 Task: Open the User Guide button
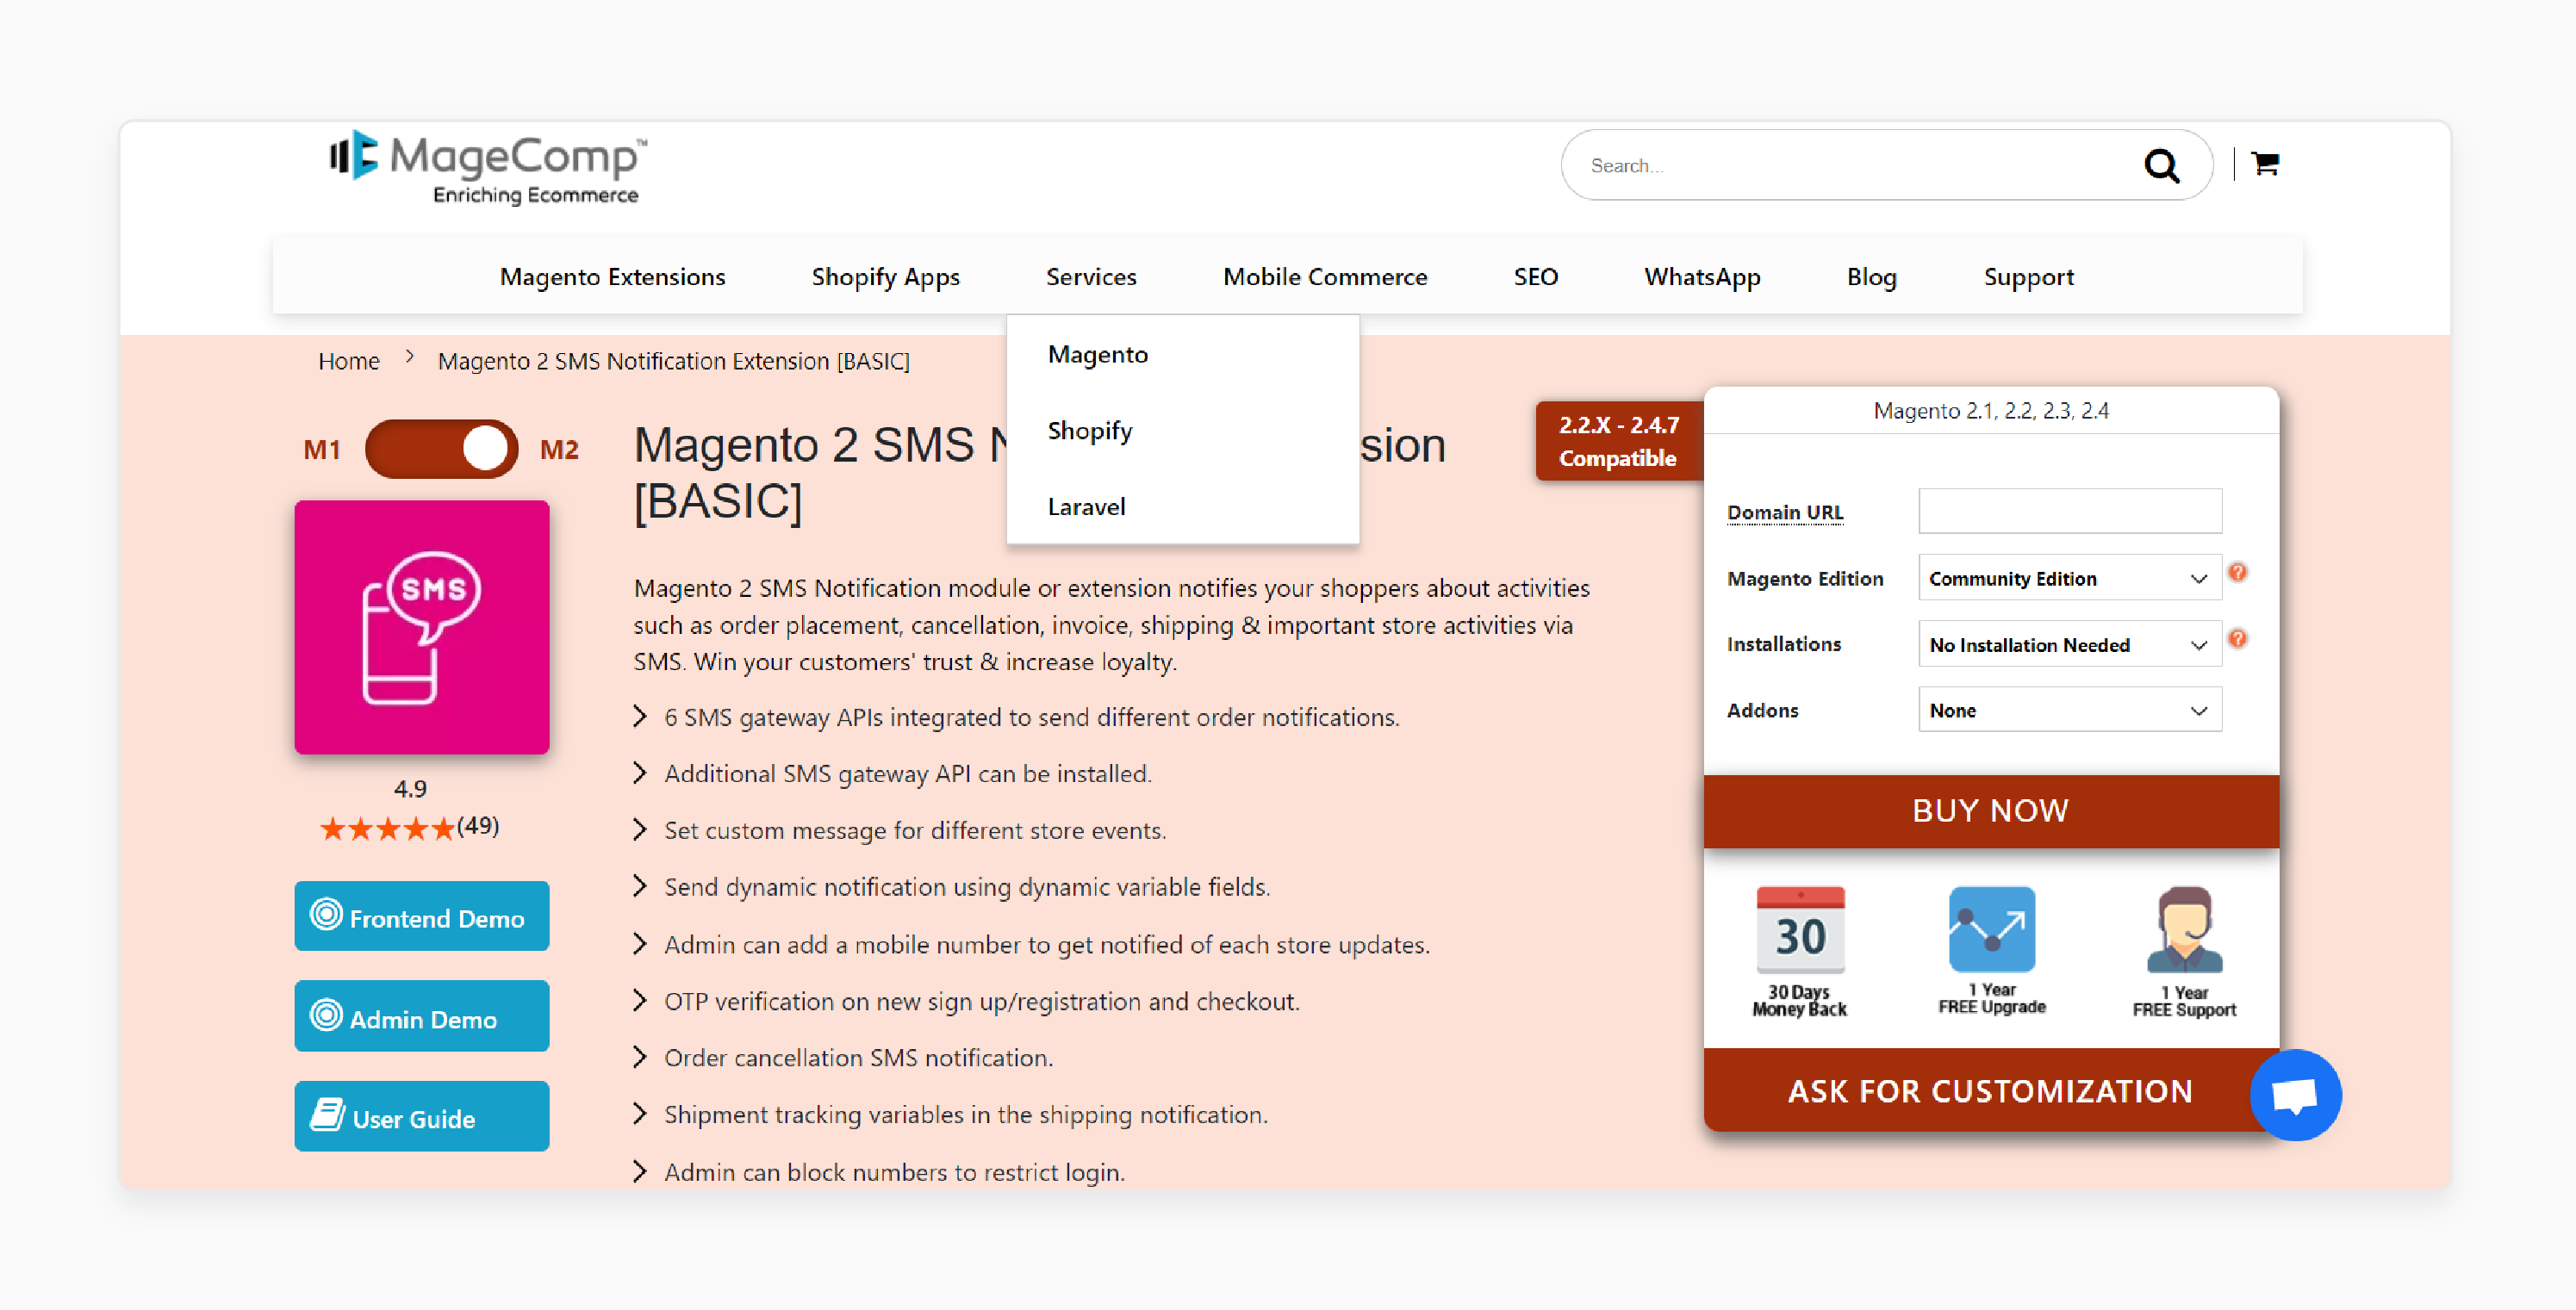pos(422,1116)
